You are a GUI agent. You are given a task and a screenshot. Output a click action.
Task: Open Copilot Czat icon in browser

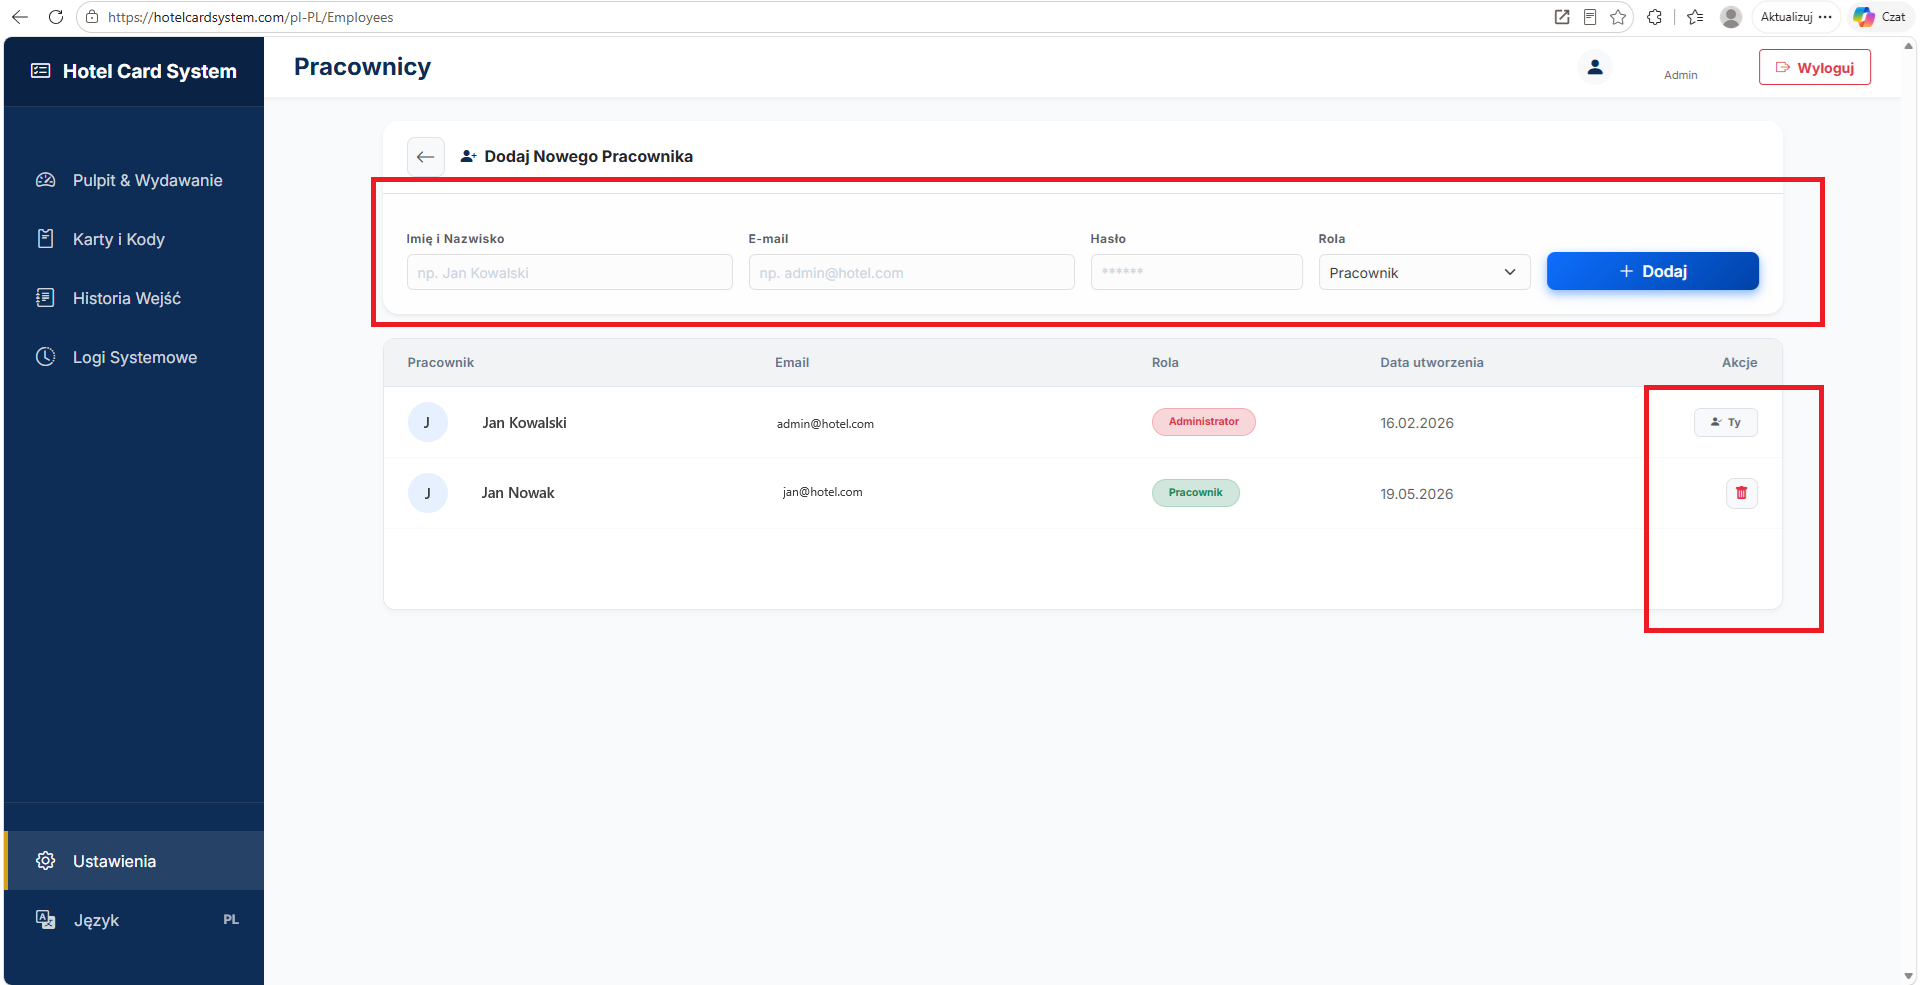pyautogui.click(x=1864, y=17)
